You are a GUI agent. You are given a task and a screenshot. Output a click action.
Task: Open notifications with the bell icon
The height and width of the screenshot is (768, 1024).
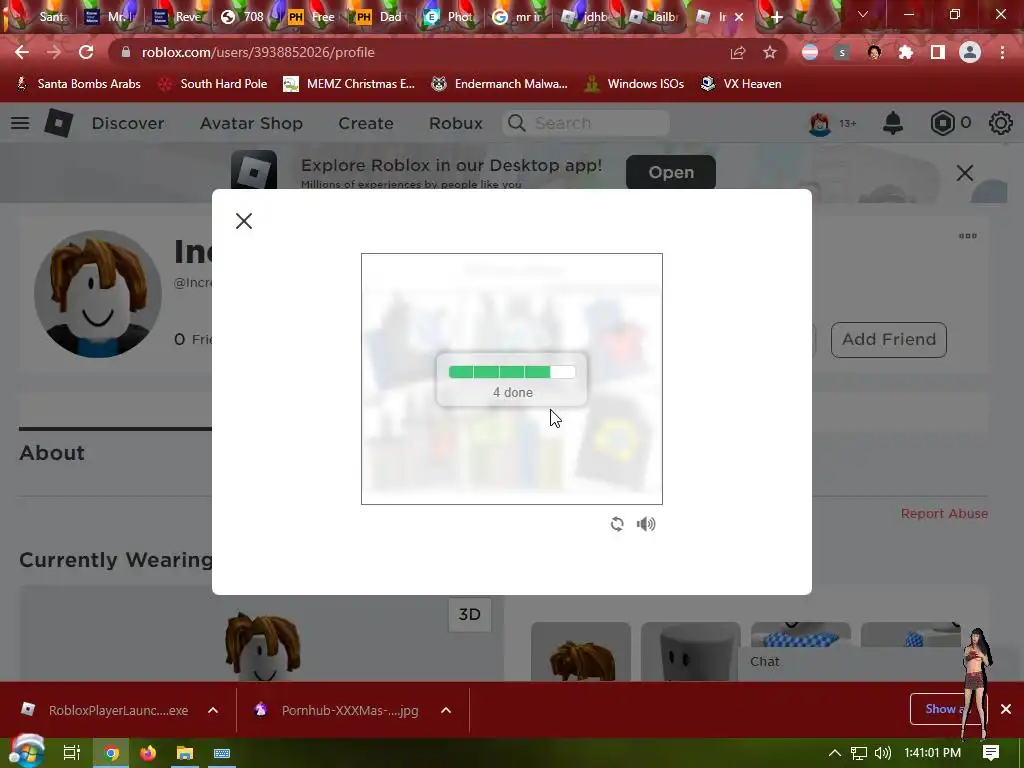(893, 123)
